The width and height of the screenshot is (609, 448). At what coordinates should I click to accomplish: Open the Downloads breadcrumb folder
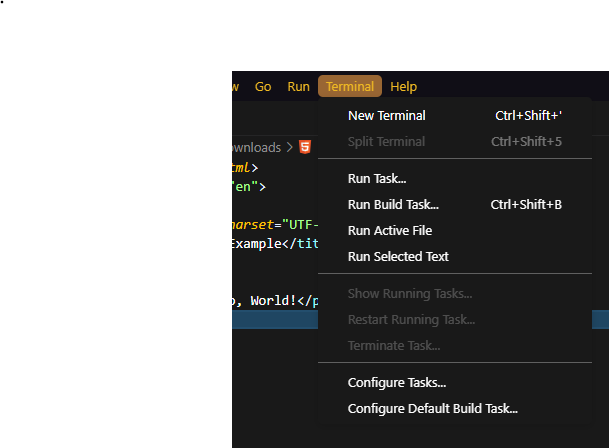(x=257, y=147)
